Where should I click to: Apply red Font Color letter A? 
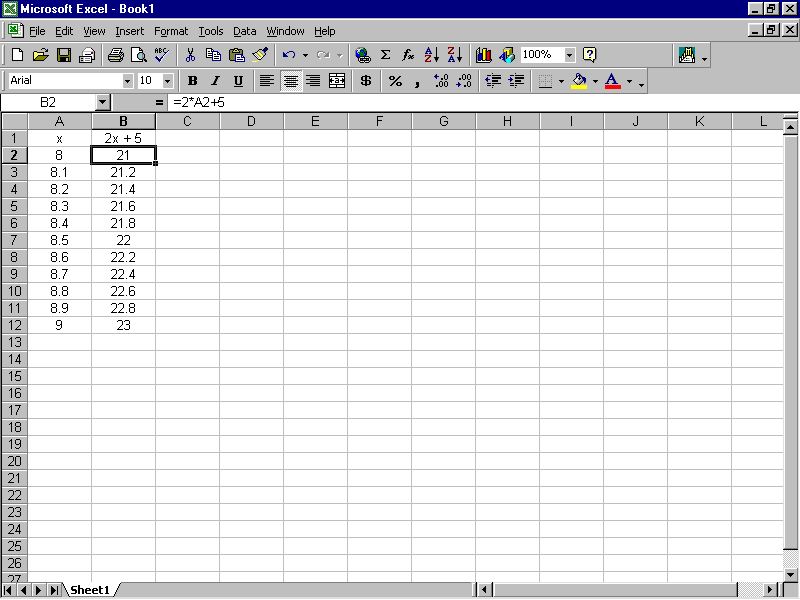(x=612, y=81)
